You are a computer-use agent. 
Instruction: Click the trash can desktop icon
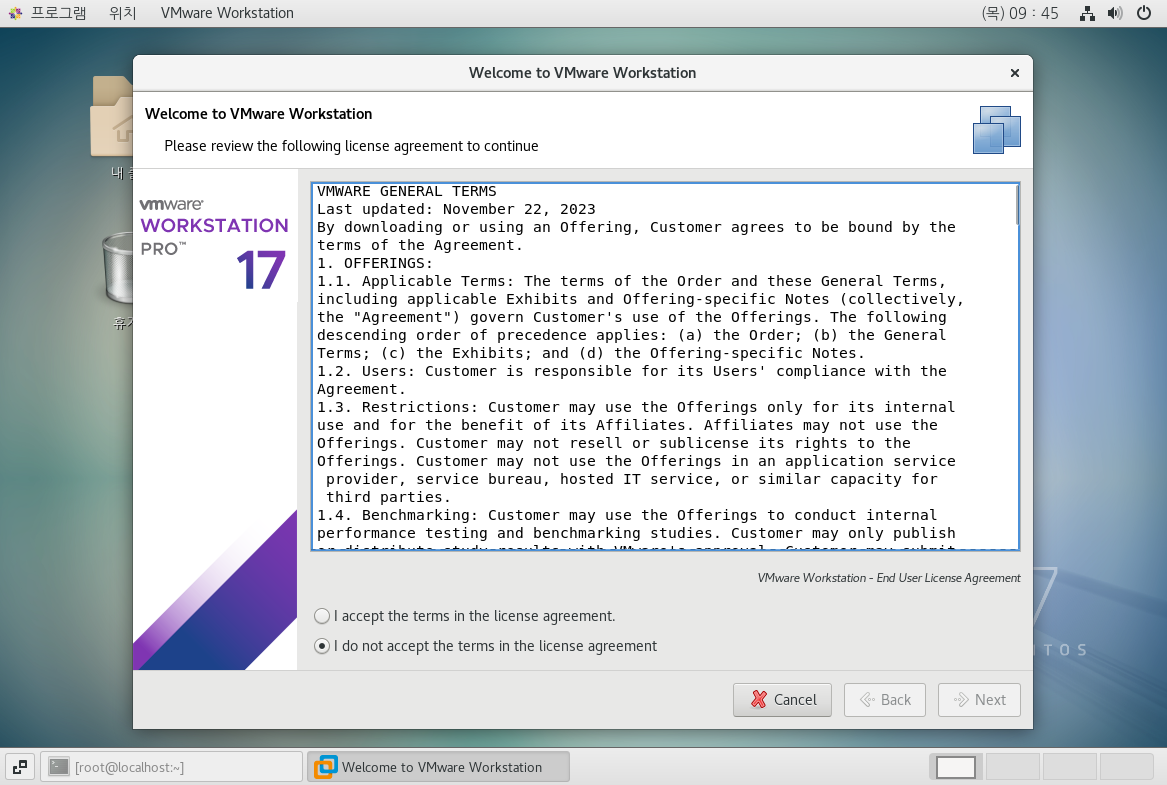[118, 268]
